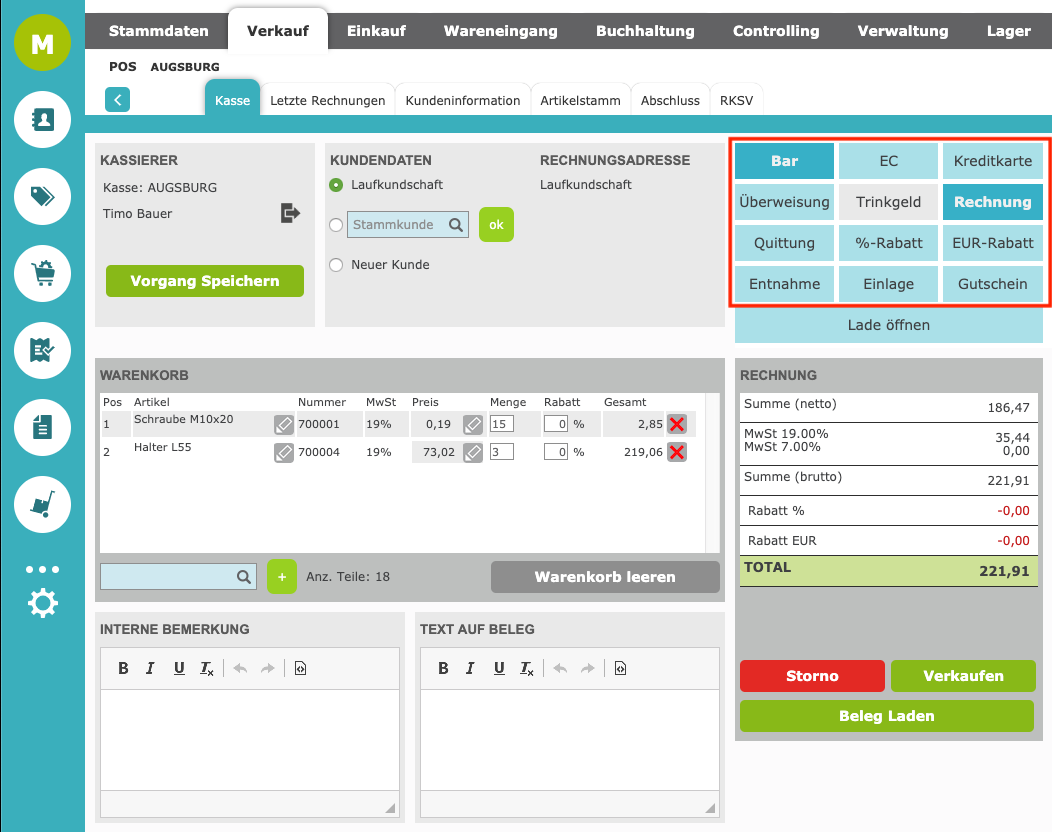
Task: Click the address book sidebar icon
Action: click(42, 120)
